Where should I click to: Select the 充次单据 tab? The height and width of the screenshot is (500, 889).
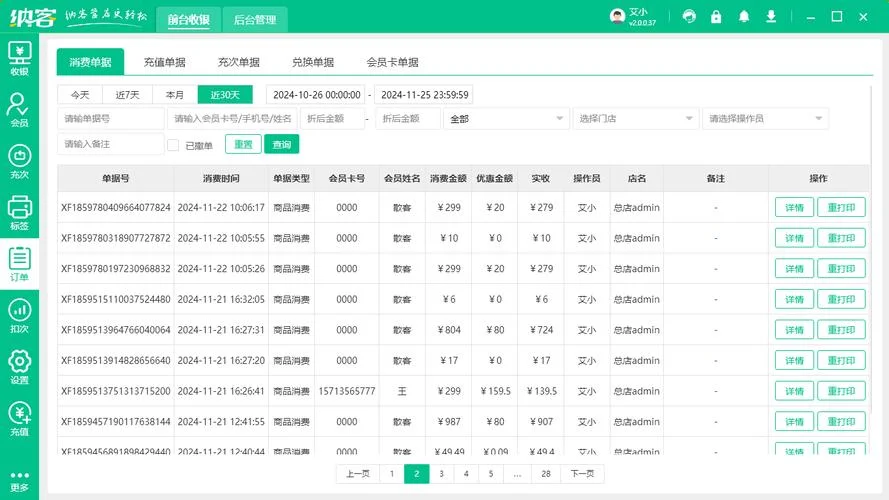(x=239, y=62)
